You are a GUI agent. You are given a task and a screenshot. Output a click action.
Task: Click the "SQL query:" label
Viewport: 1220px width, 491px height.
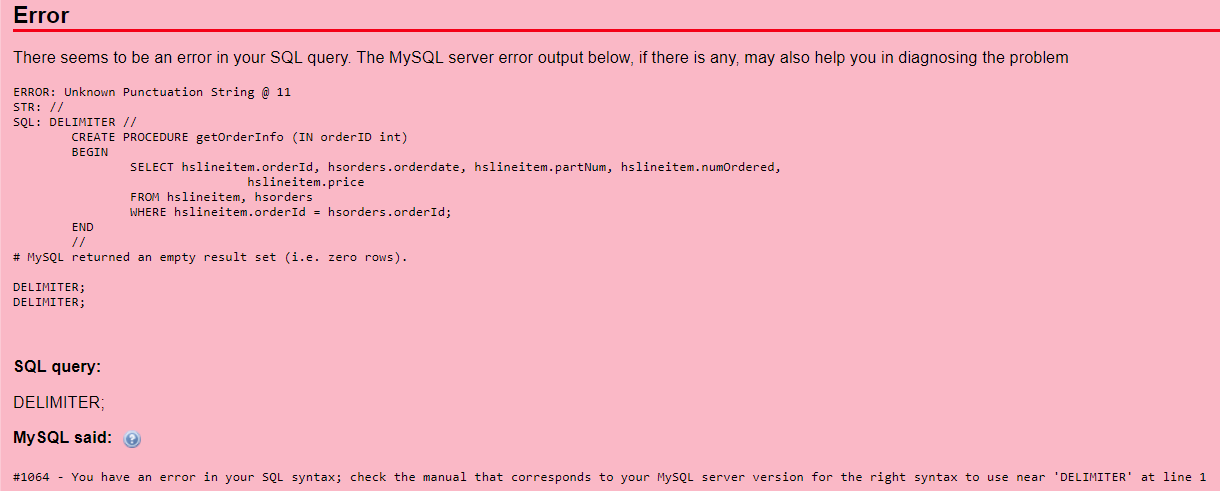tap(57, 367)
